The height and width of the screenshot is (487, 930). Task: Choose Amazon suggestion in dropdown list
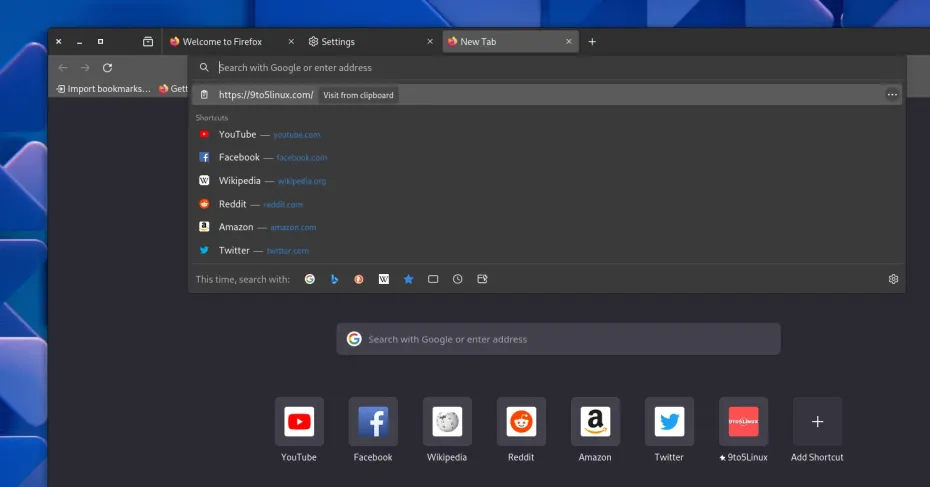(x=546, y=227)
